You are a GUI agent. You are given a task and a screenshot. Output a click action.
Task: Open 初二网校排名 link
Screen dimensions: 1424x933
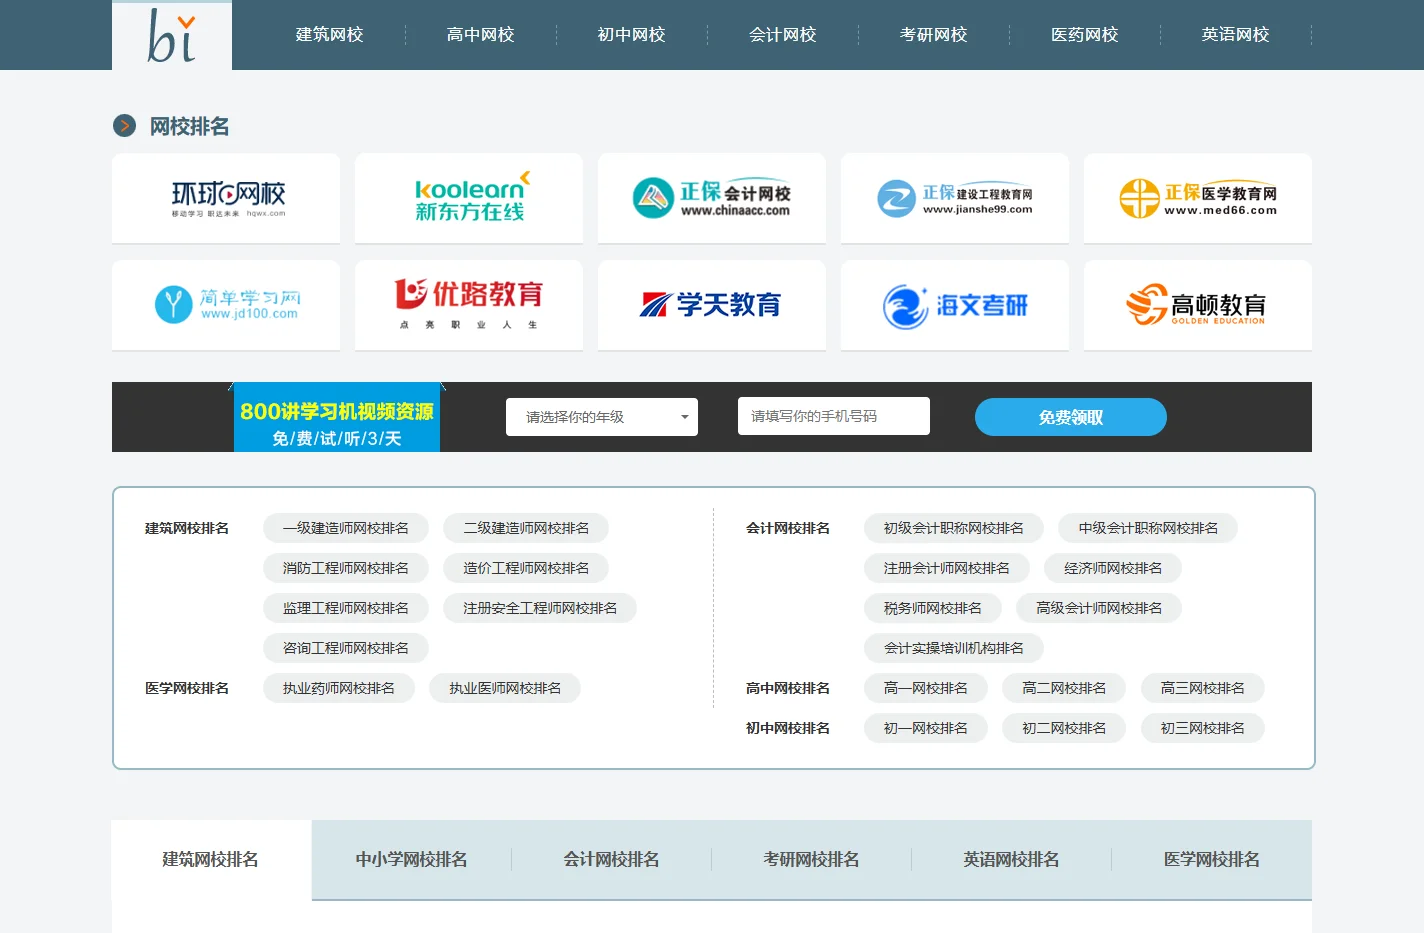coord(1064,728)
